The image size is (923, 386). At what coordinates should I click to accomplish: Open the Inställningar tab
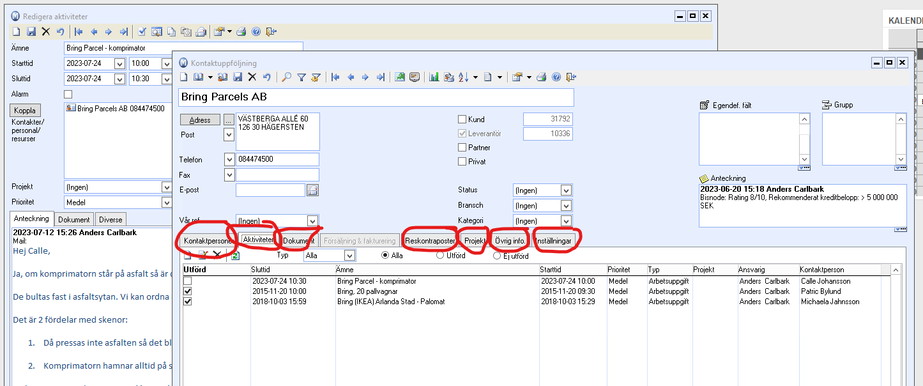555,241
